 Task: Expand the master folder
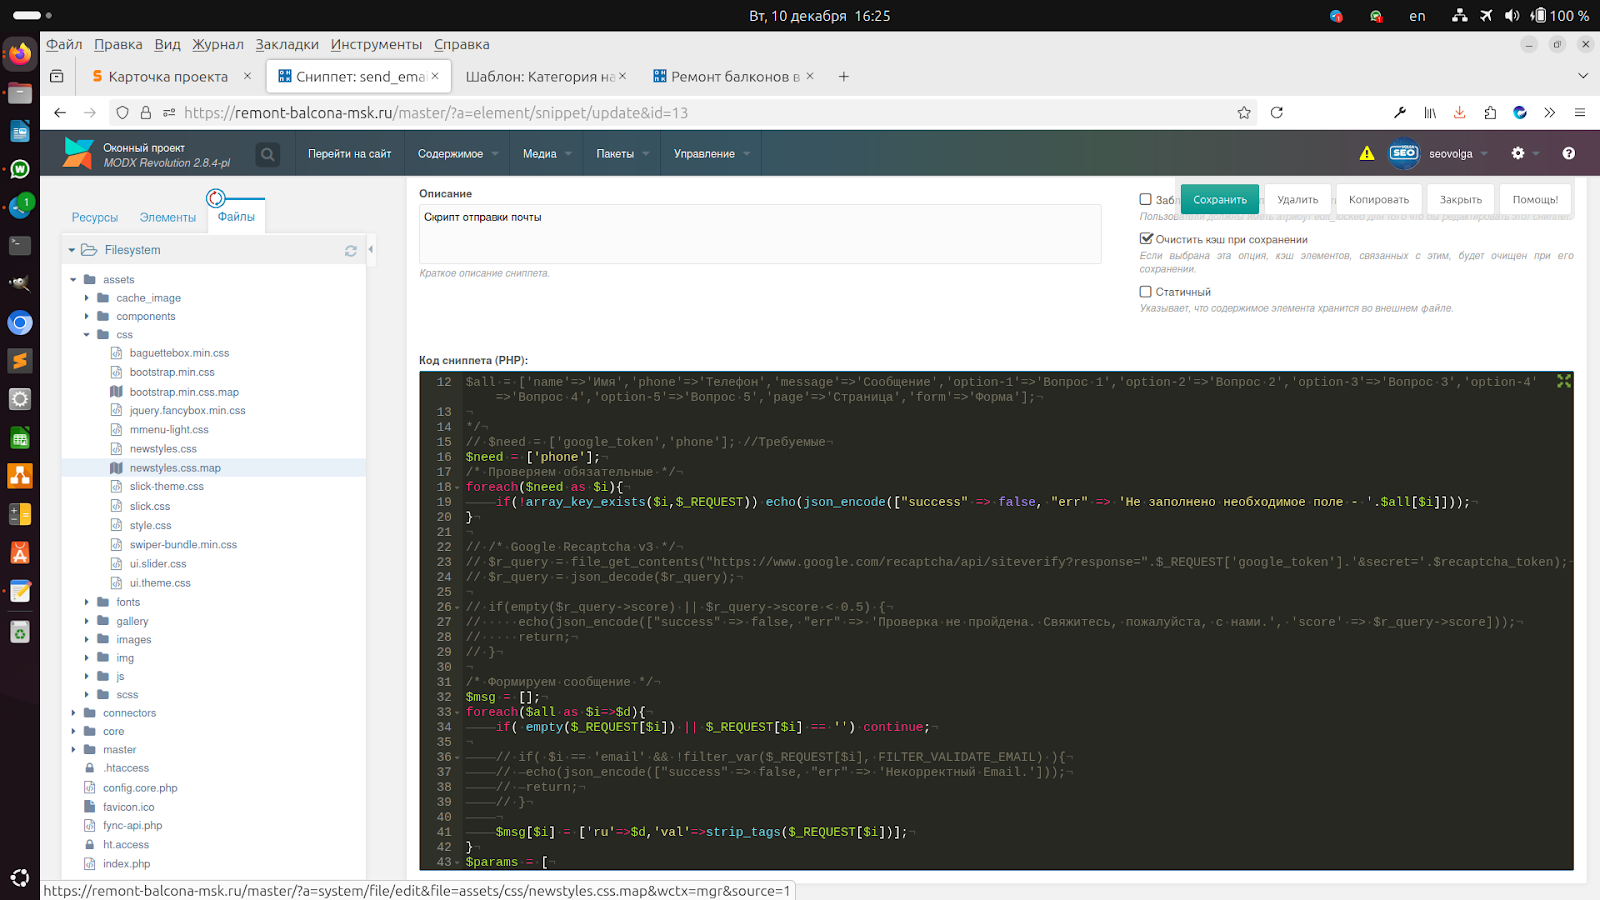[x=73, y=750]
